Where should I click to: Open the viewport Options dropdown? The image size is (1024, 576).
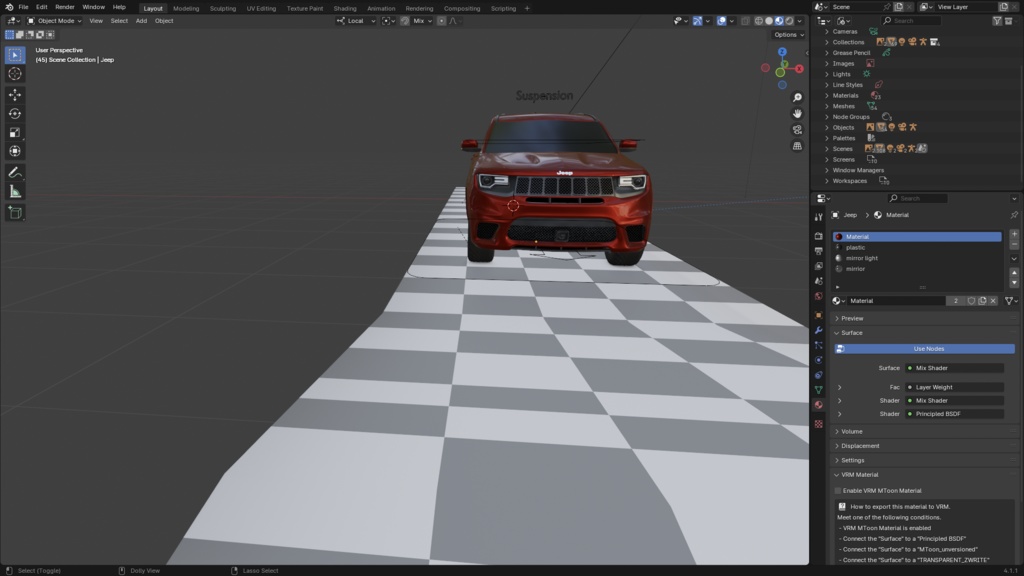tap(789, 35)
